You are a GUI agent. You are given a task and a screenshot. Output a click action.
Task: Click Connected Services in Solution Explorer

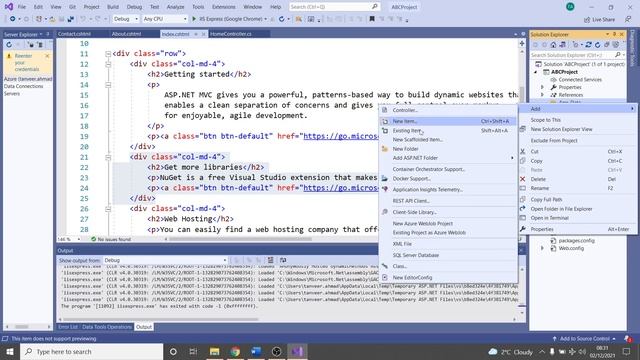tap(580, 80)
